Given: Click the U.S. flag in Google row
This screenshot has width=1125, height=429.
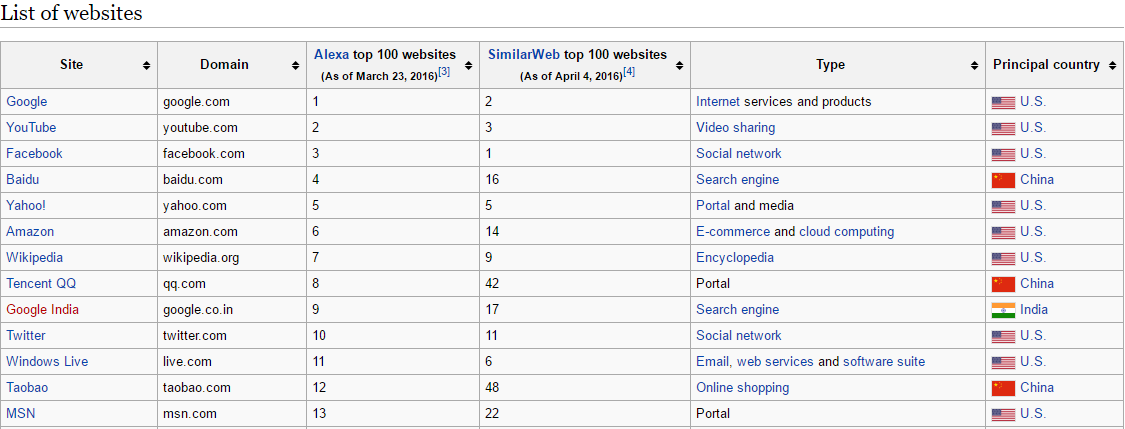Looking at the screenshot, I should (x=1003, y=103).
